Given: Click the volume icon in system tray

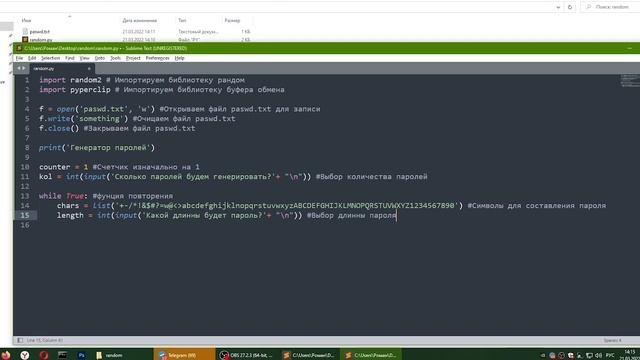Looking at the screenshot, I should pyautogui.click(x=598, y=356).
